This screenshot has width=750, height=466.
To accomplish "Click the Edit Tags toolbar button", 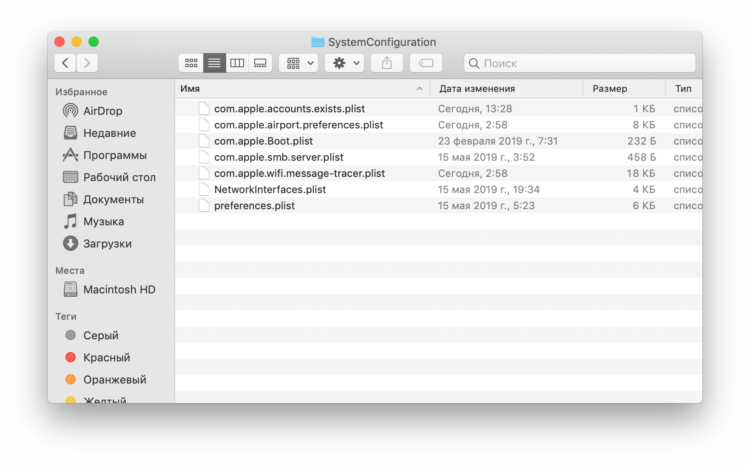I will click(426, 63).
